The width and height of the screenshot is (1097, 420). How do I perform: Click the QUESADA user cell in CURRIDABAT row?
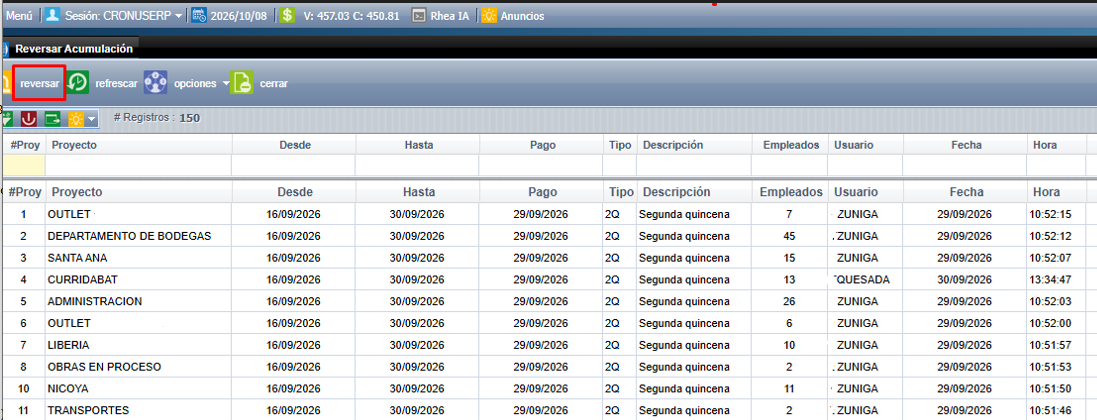pyautogui.click(x=863, y=279)
